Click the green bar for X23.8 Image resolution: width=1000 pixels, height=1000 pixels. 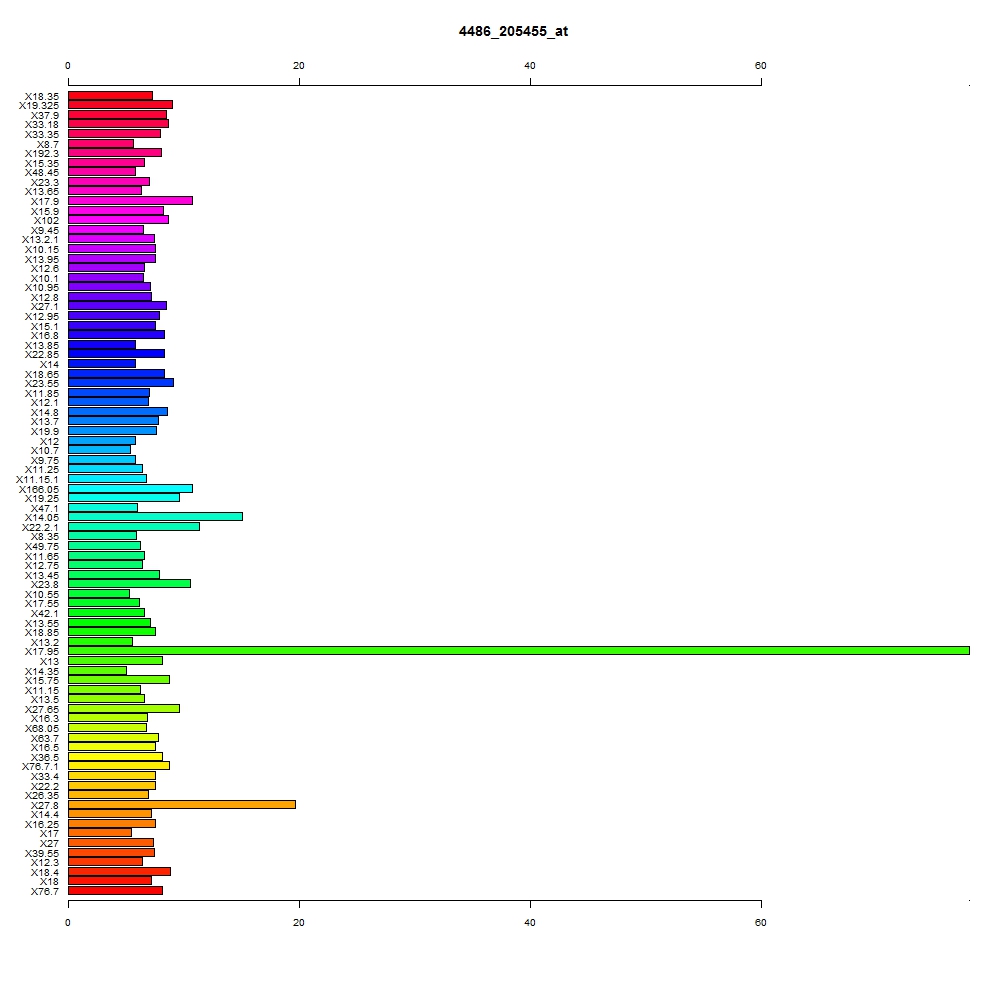pyautogui.click(x=129, y=584)
